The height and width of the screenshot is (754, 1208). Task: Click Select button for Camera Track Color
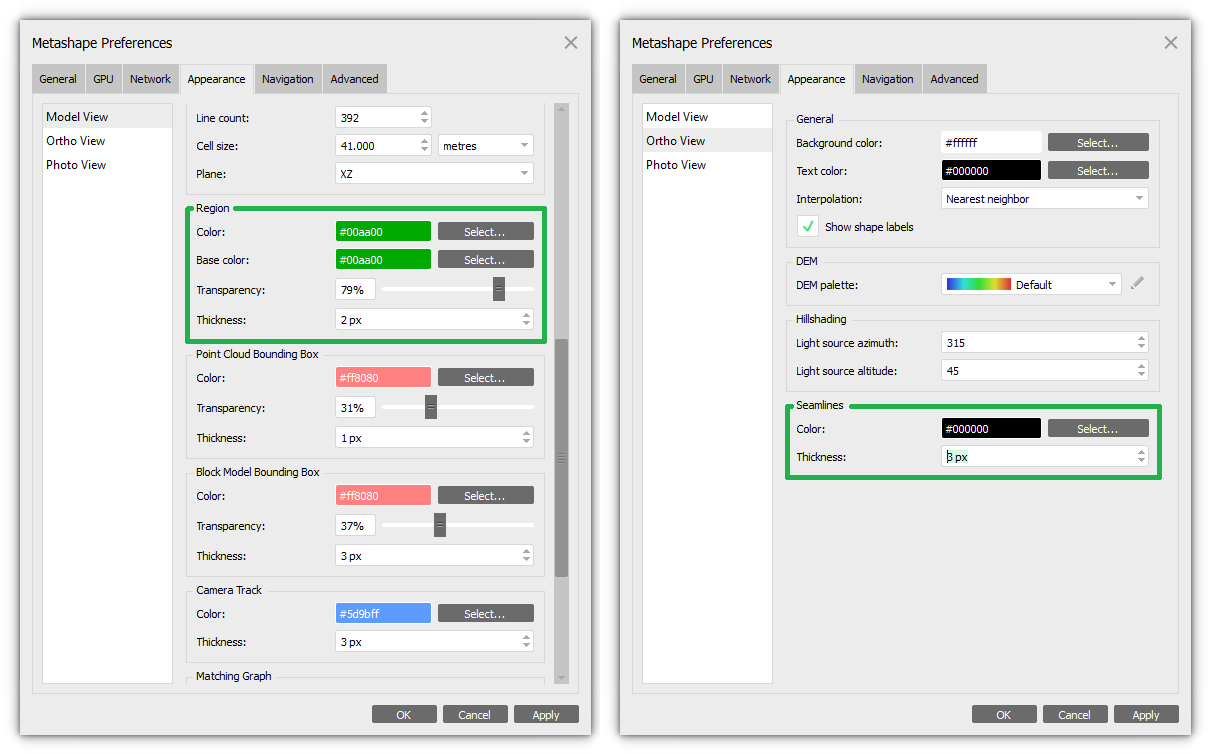(x=485, y=614)
